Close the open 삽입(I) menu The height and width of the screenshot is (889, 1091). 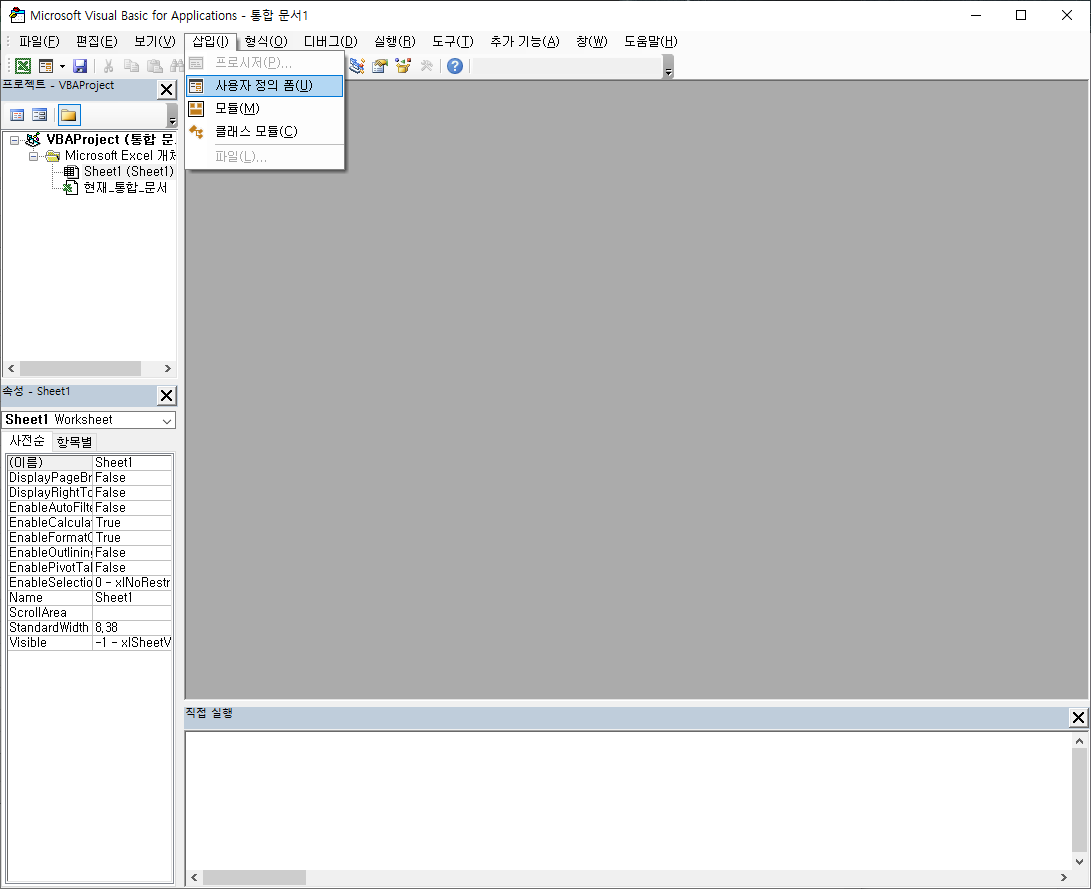pos(210,42)
